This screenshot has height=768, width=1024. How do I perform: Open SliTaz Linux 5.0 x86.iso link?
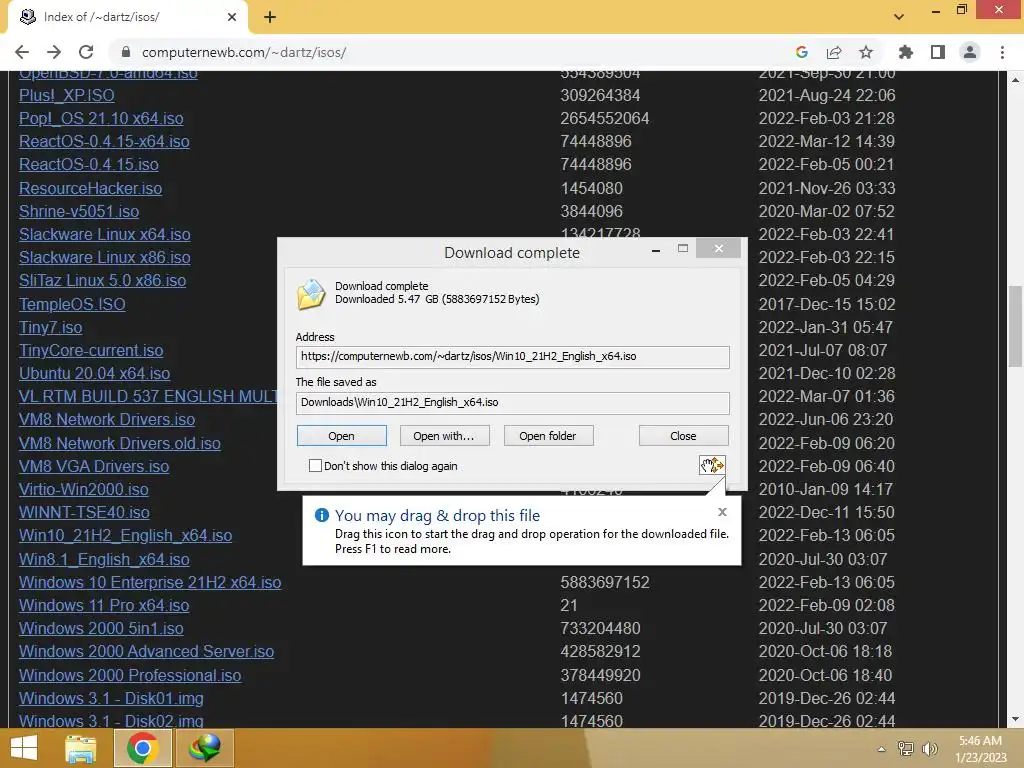103,280
